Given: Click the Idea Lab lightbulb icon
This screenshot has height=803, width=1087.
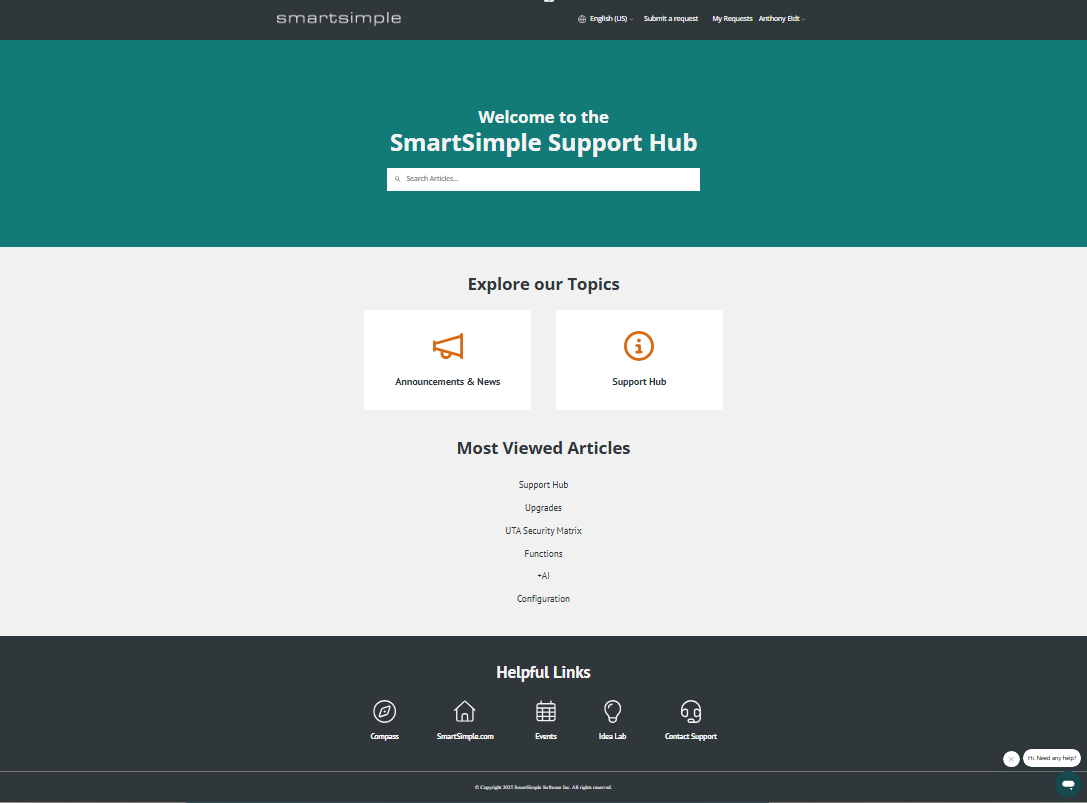Looking at the screenshot, I should pos(612,711).
